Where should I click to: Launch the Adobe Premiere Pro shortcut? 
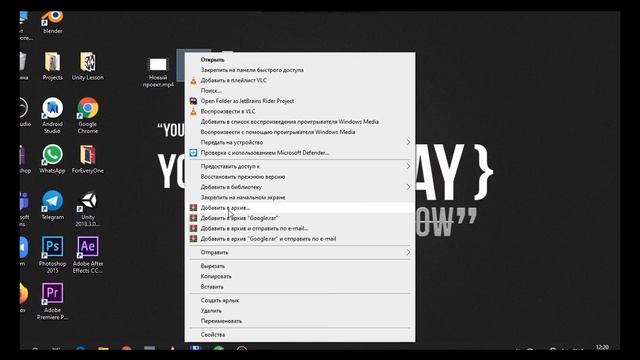pyautogui.click(x=53, y=302)
